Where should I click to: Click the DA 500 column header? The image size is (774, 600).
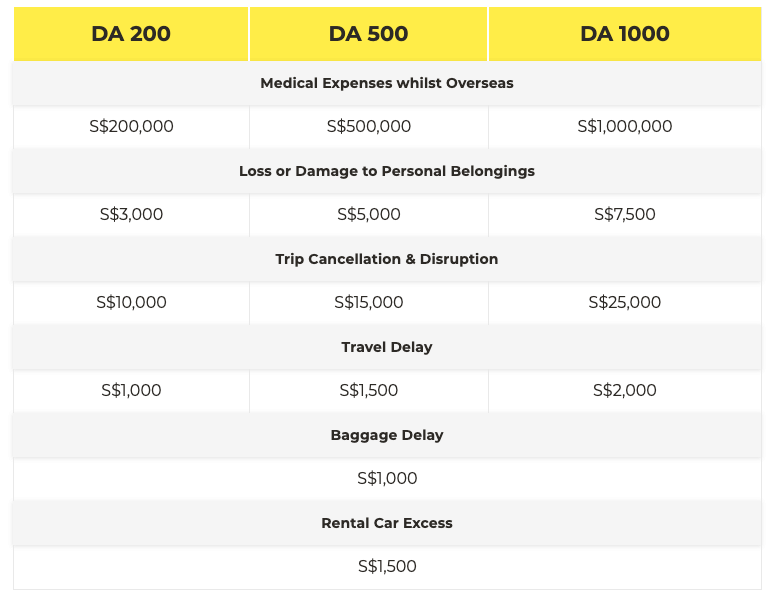[368, 33]
